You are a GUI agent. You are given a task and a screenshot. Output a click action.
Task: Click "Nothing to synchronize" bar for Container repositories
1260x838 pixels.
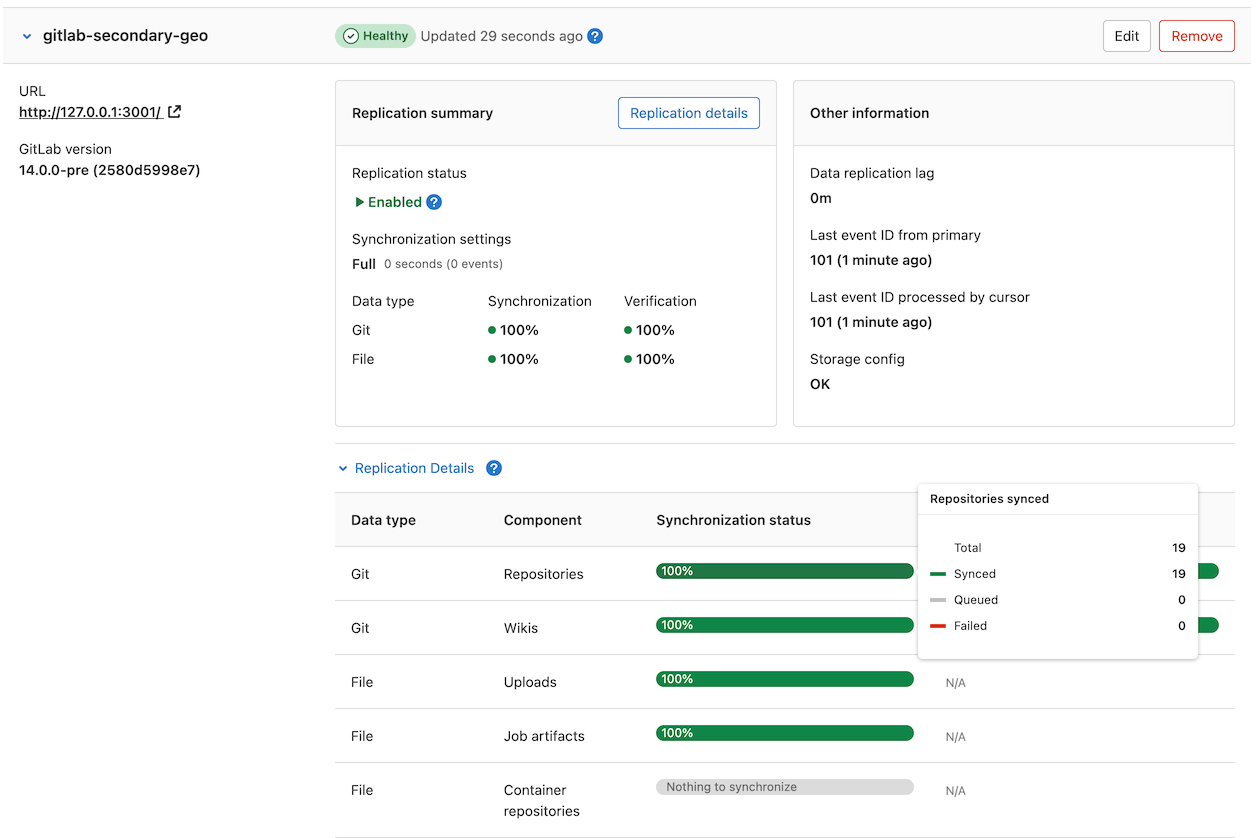784,786
